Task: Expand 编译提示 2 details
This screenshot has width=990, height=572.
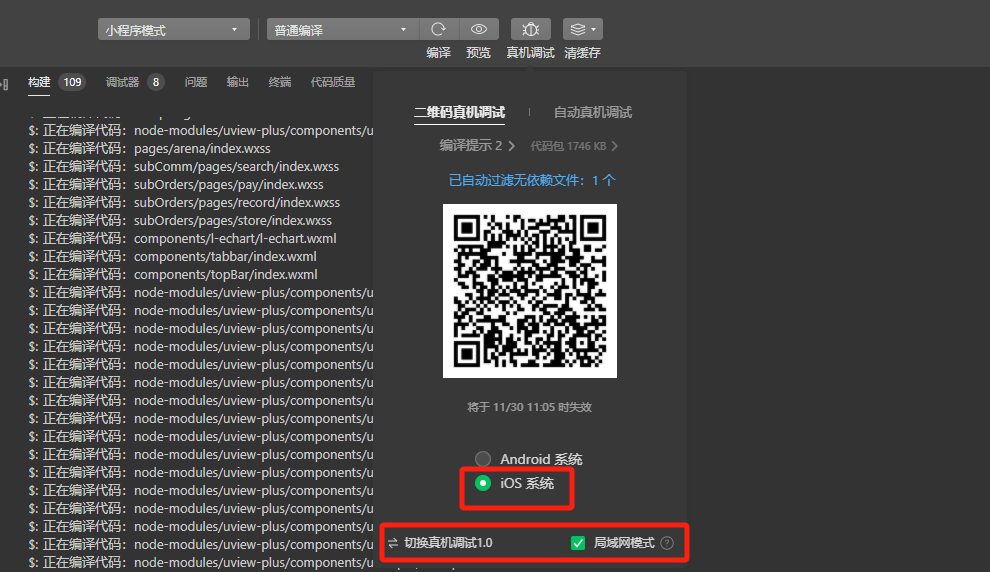Action: 477,146
